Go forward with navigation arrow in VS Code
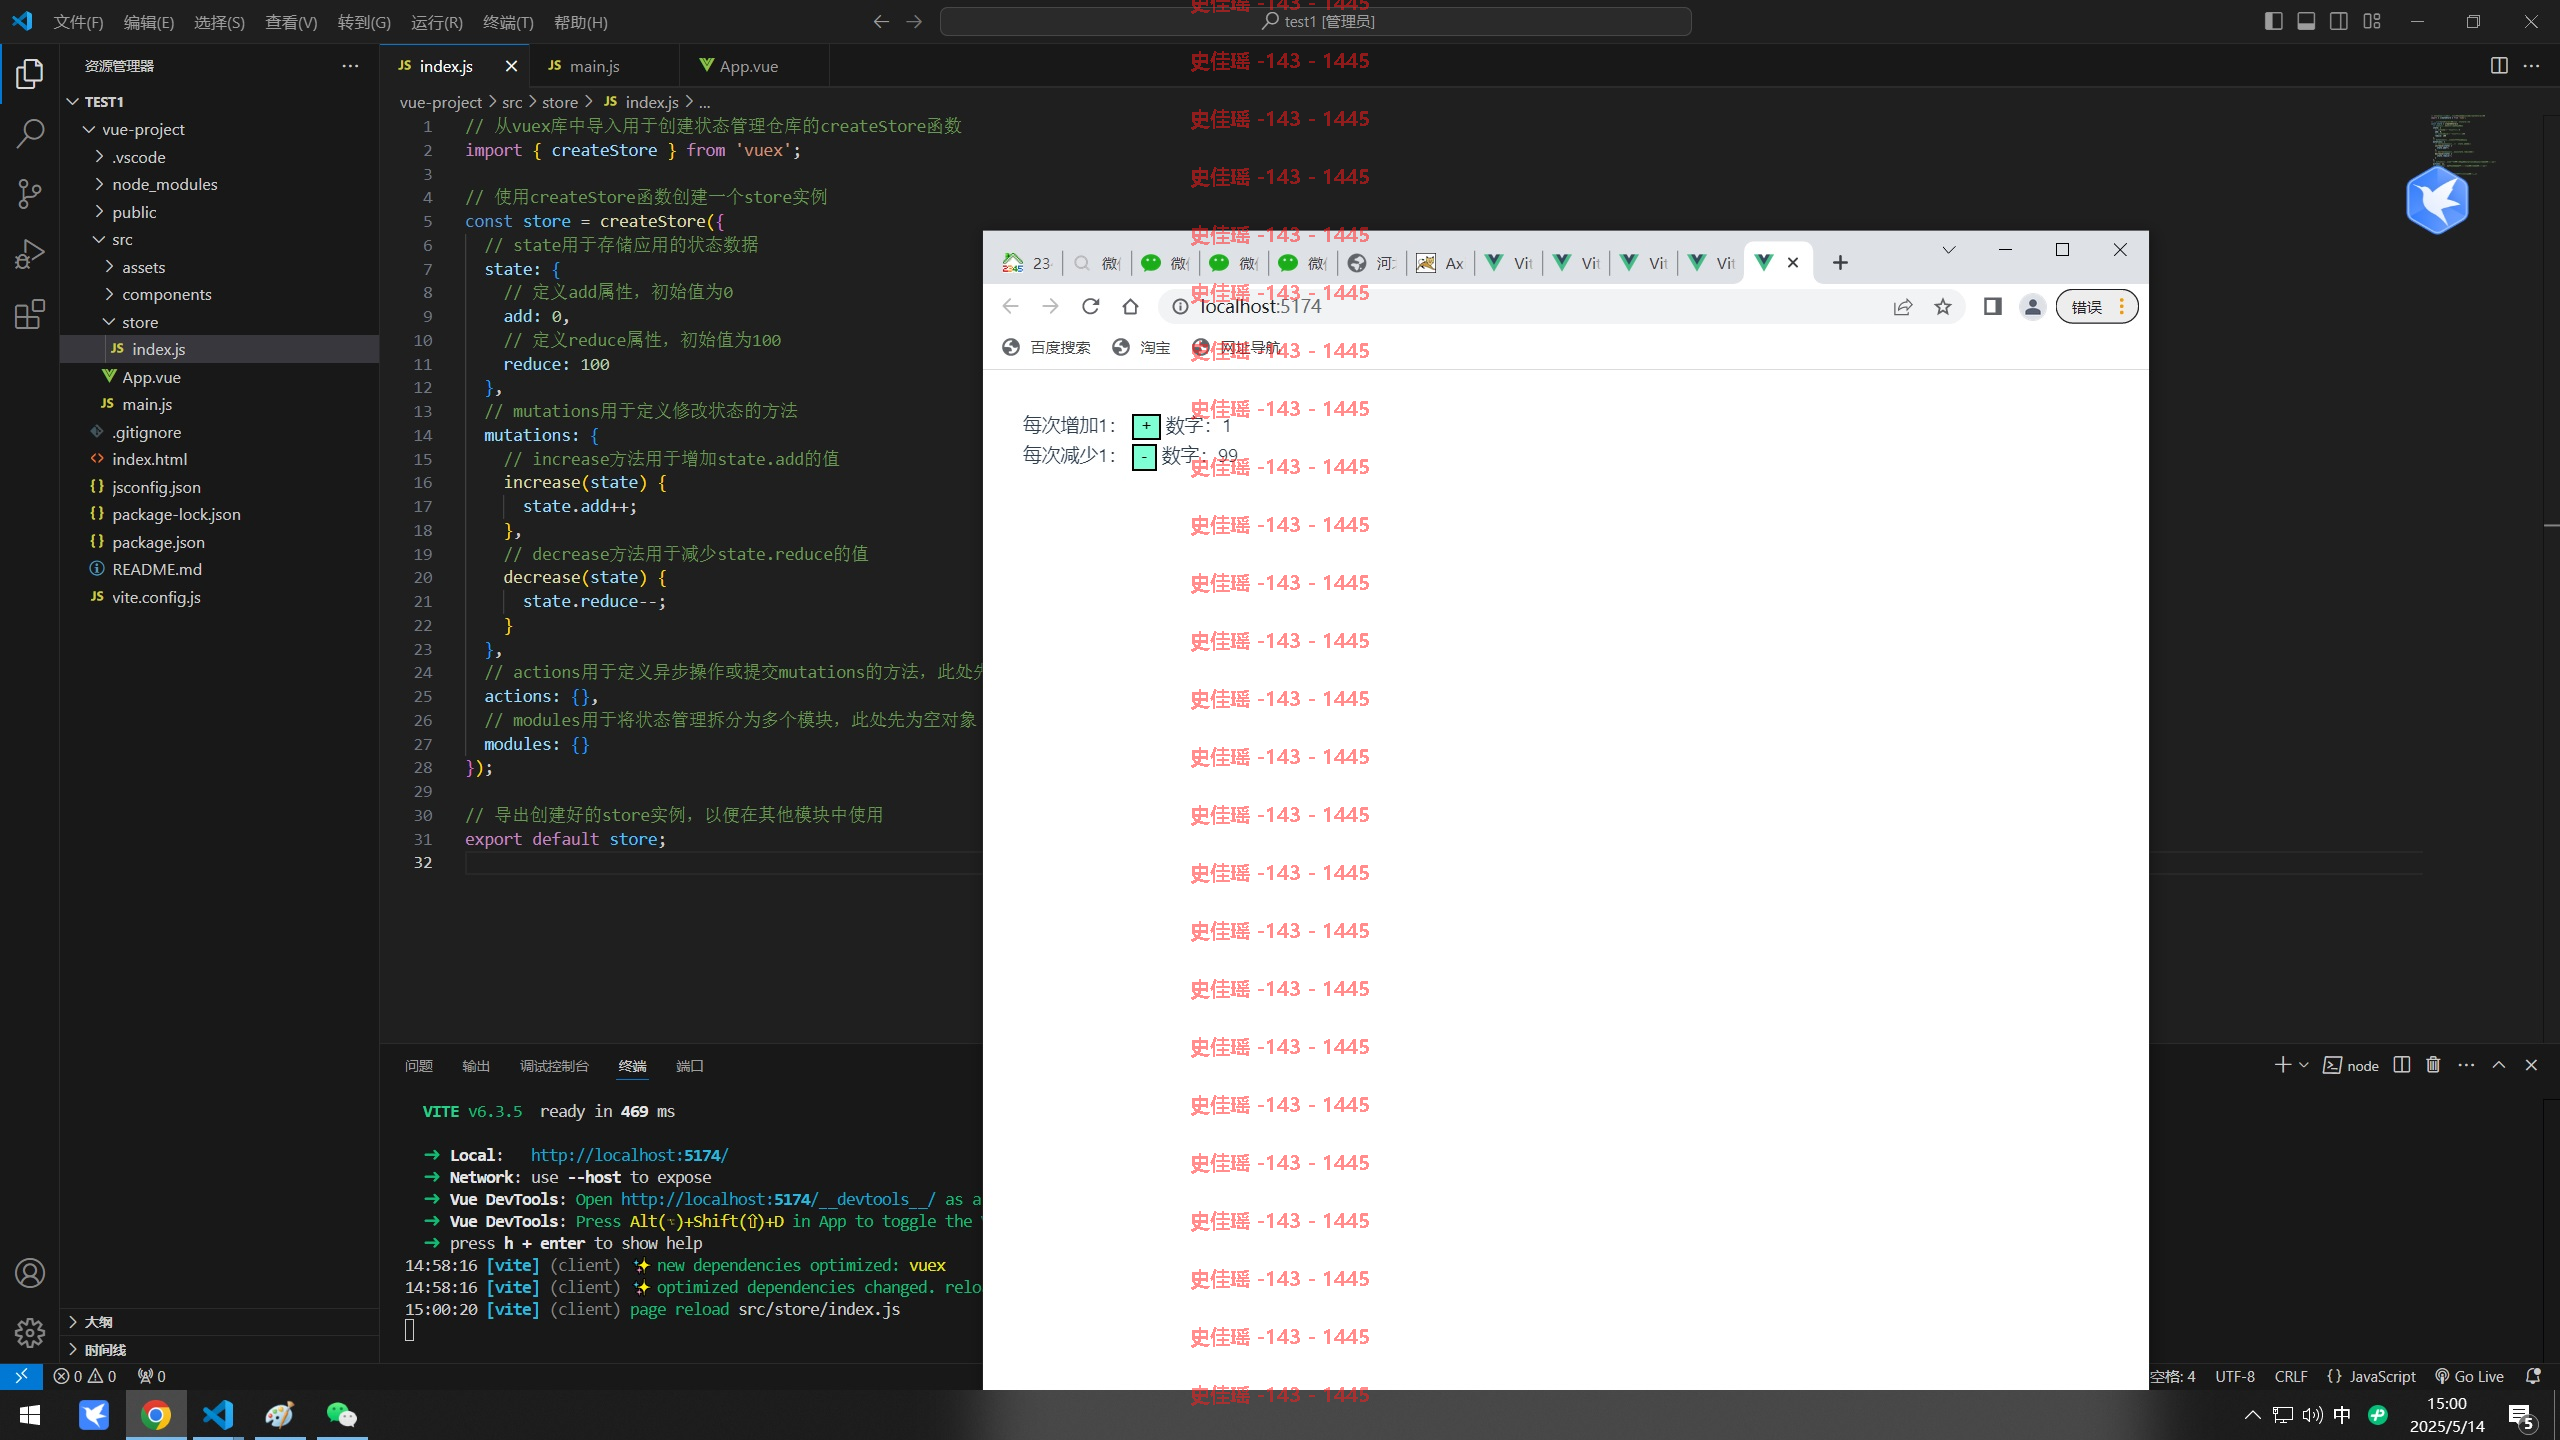Image resolution: width=2560 pixels, height=1440 pixels. pyautogui.click(x=914, y=22)
